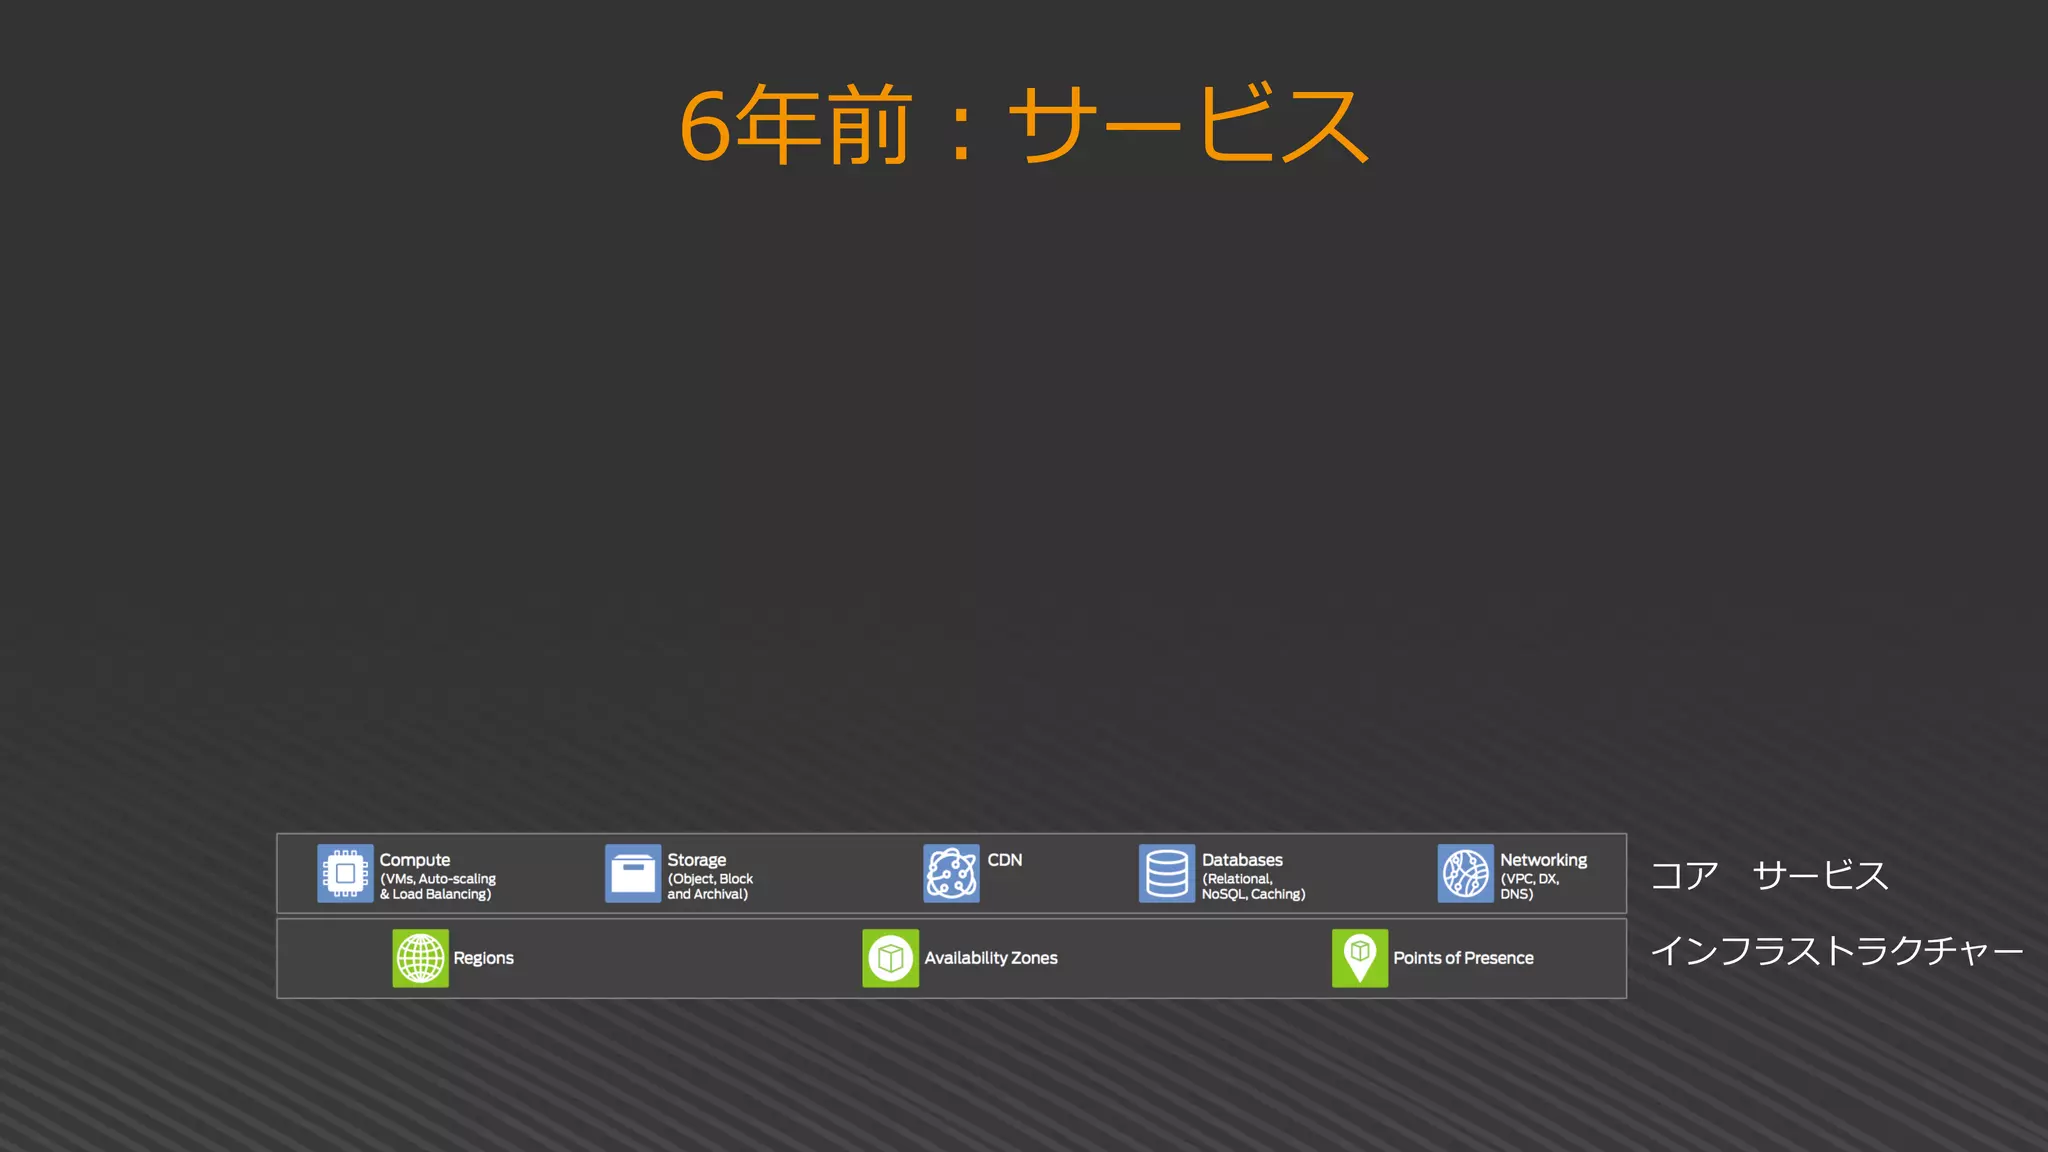
Task: Click the green Availability Zones cube icon
Action: [x=890, y=958]
